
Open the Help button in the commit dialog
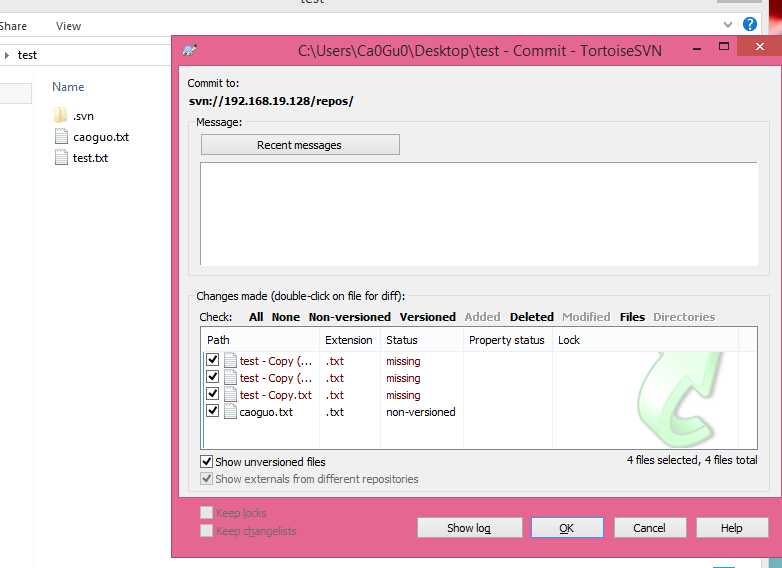(732, 528)
